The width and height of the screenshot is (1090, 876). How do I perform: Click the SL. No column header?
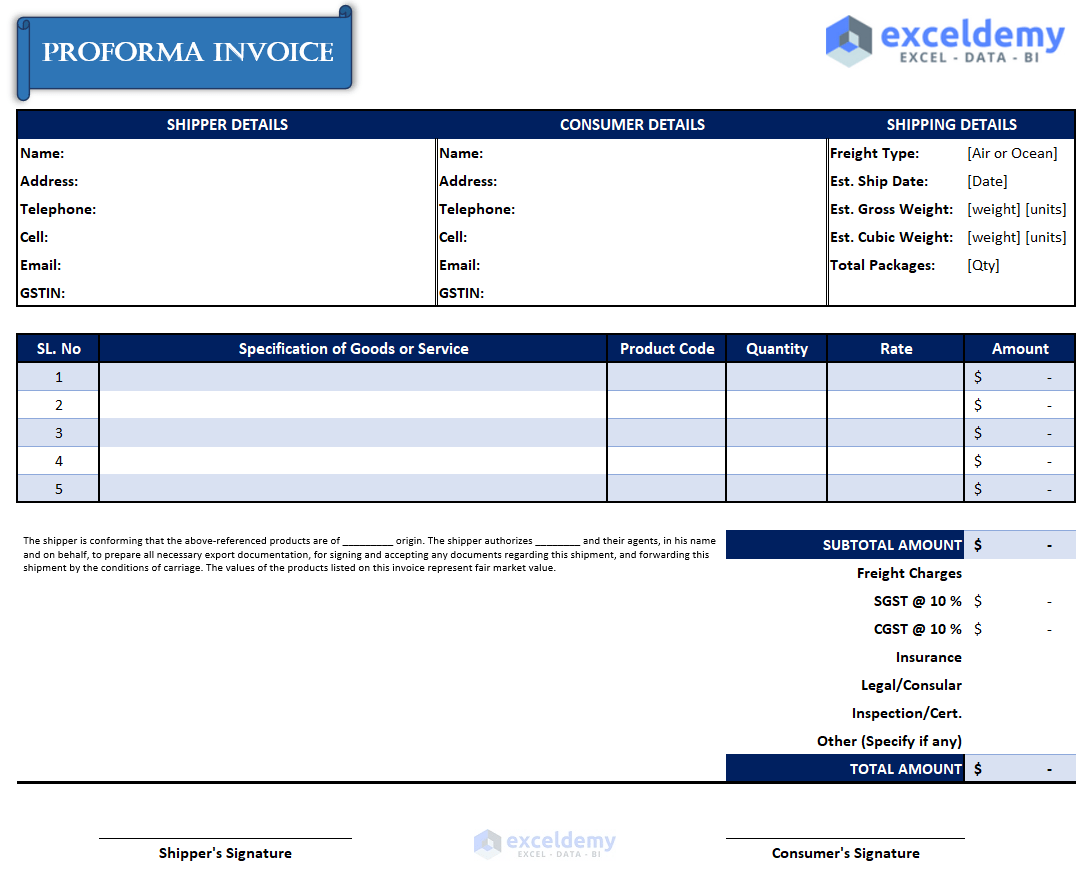(x=58, y=348)
